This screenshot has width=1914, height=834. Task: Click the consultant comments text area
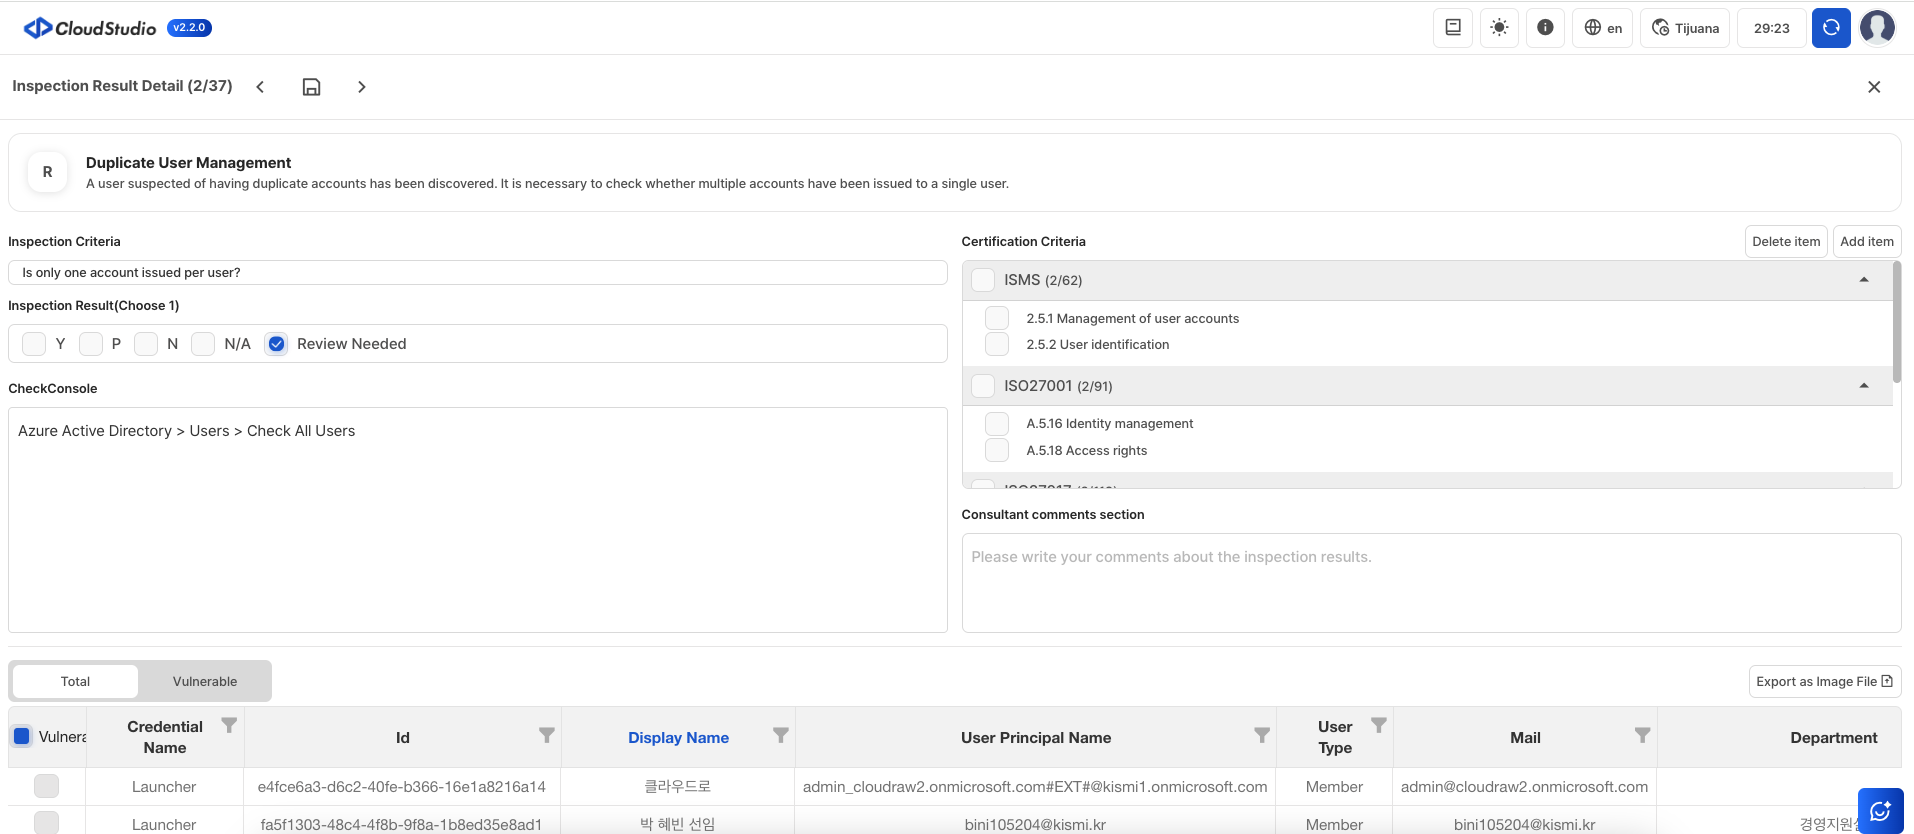[x=1430, y=582]
